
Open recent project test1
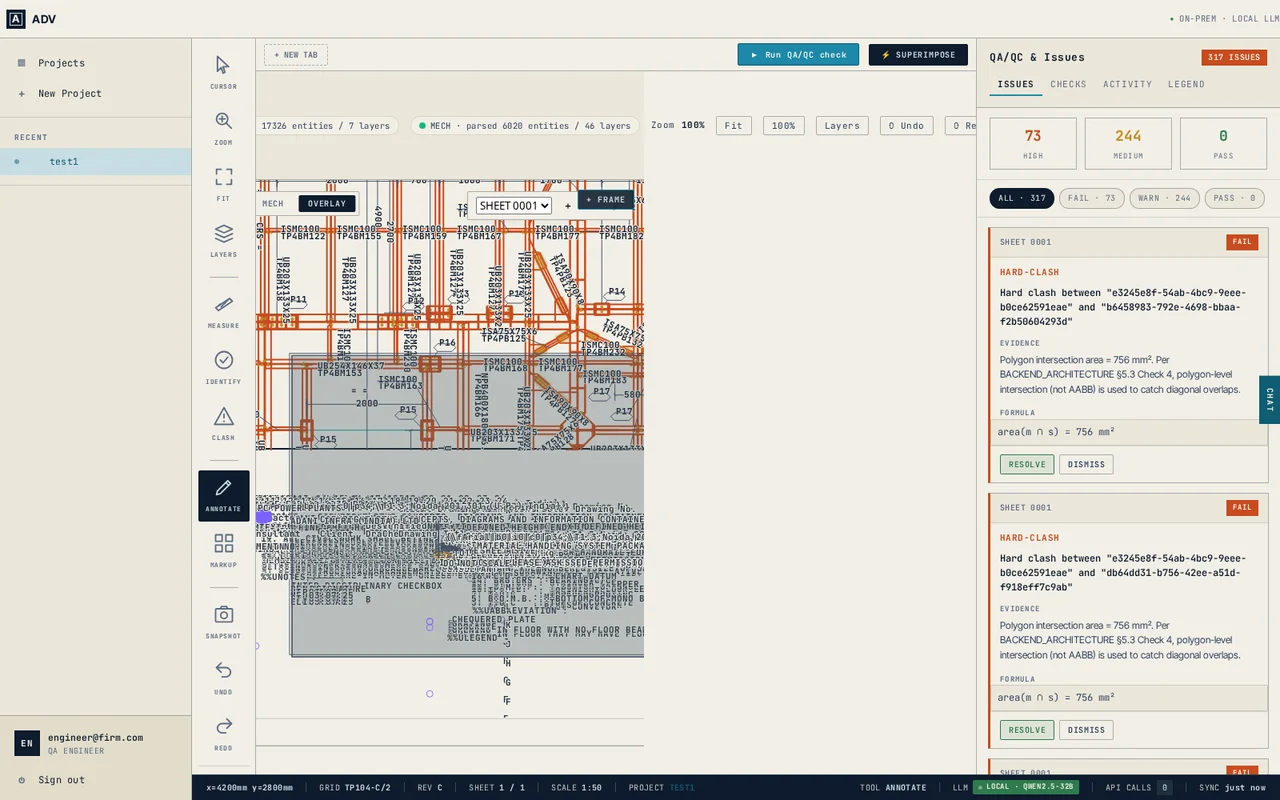95,161
